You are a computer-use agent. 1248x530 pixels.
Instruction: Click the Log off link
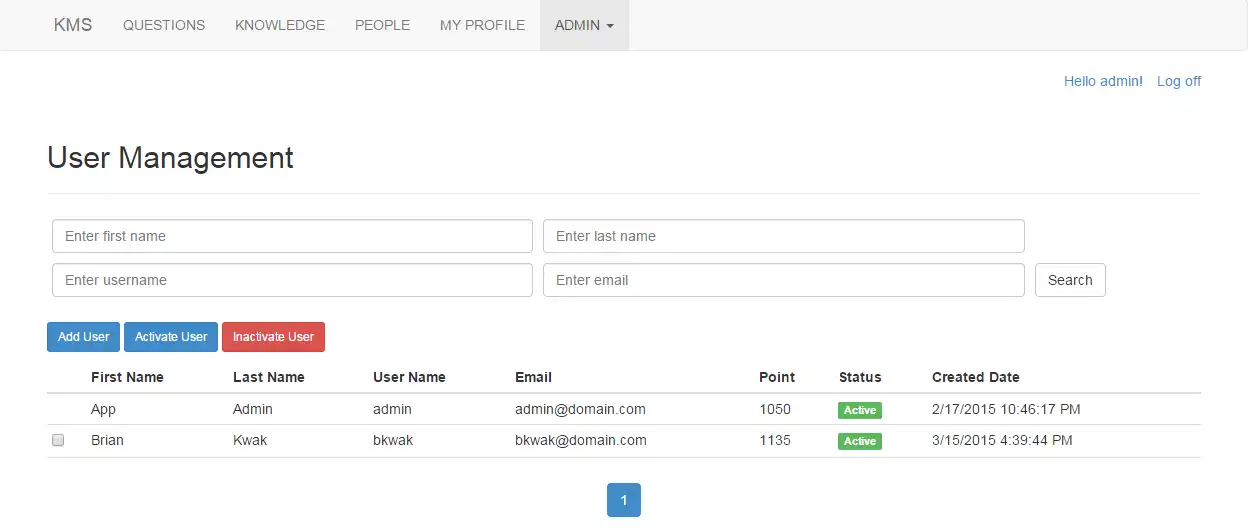pyautogui.click(x=1179, y=81)
